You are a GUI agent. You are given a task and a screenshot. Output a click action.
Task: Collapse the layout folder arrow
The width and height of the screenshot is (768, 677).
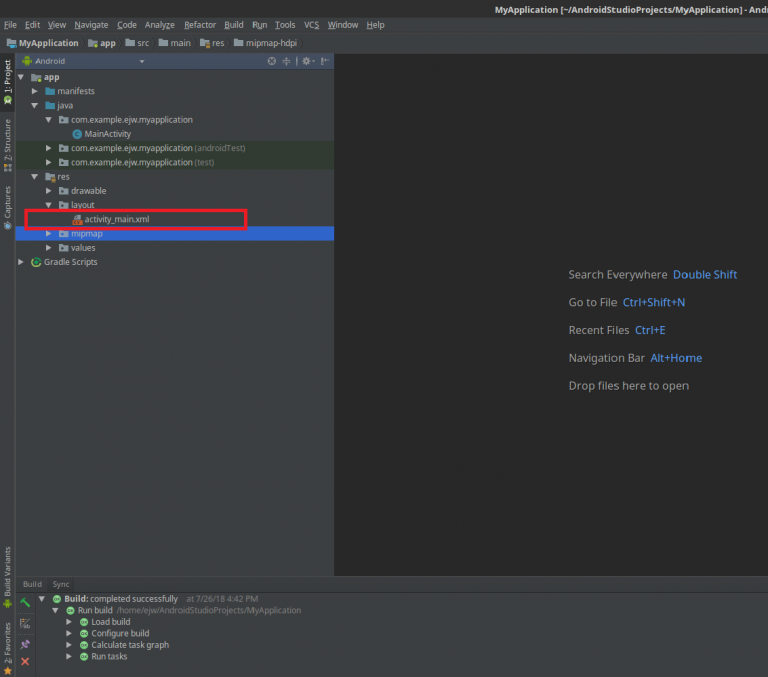point(48,205)
